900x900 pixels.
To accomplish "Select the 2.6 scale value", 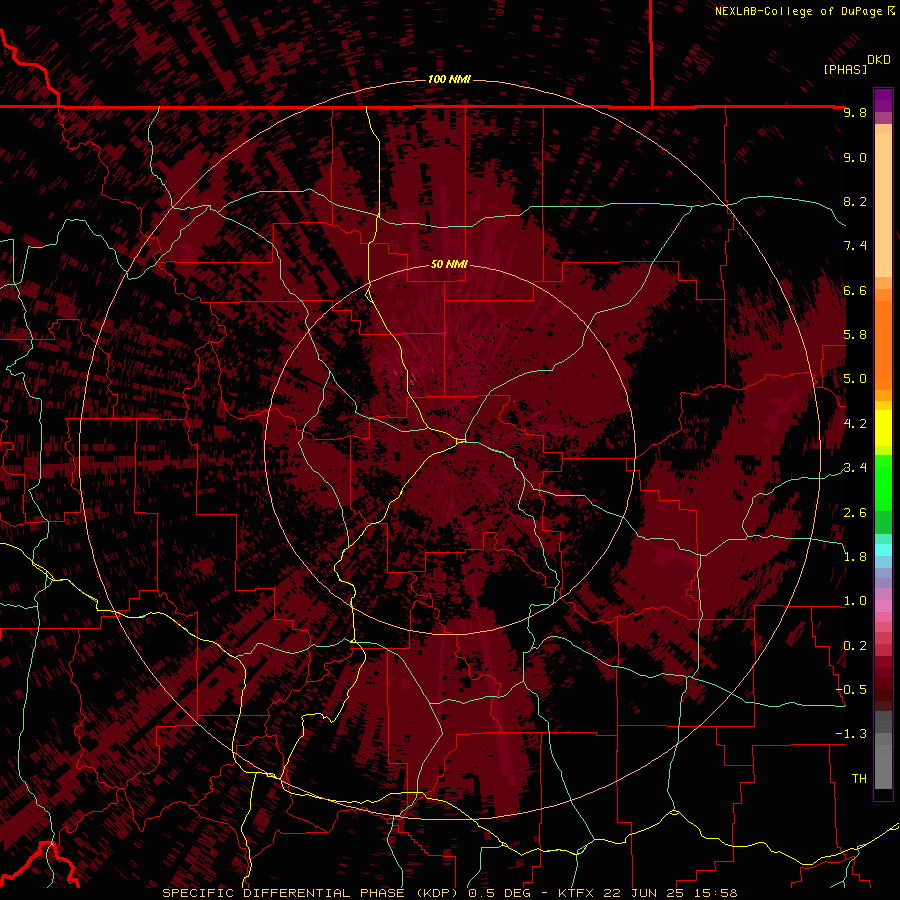I will click(x=855, y=513).
